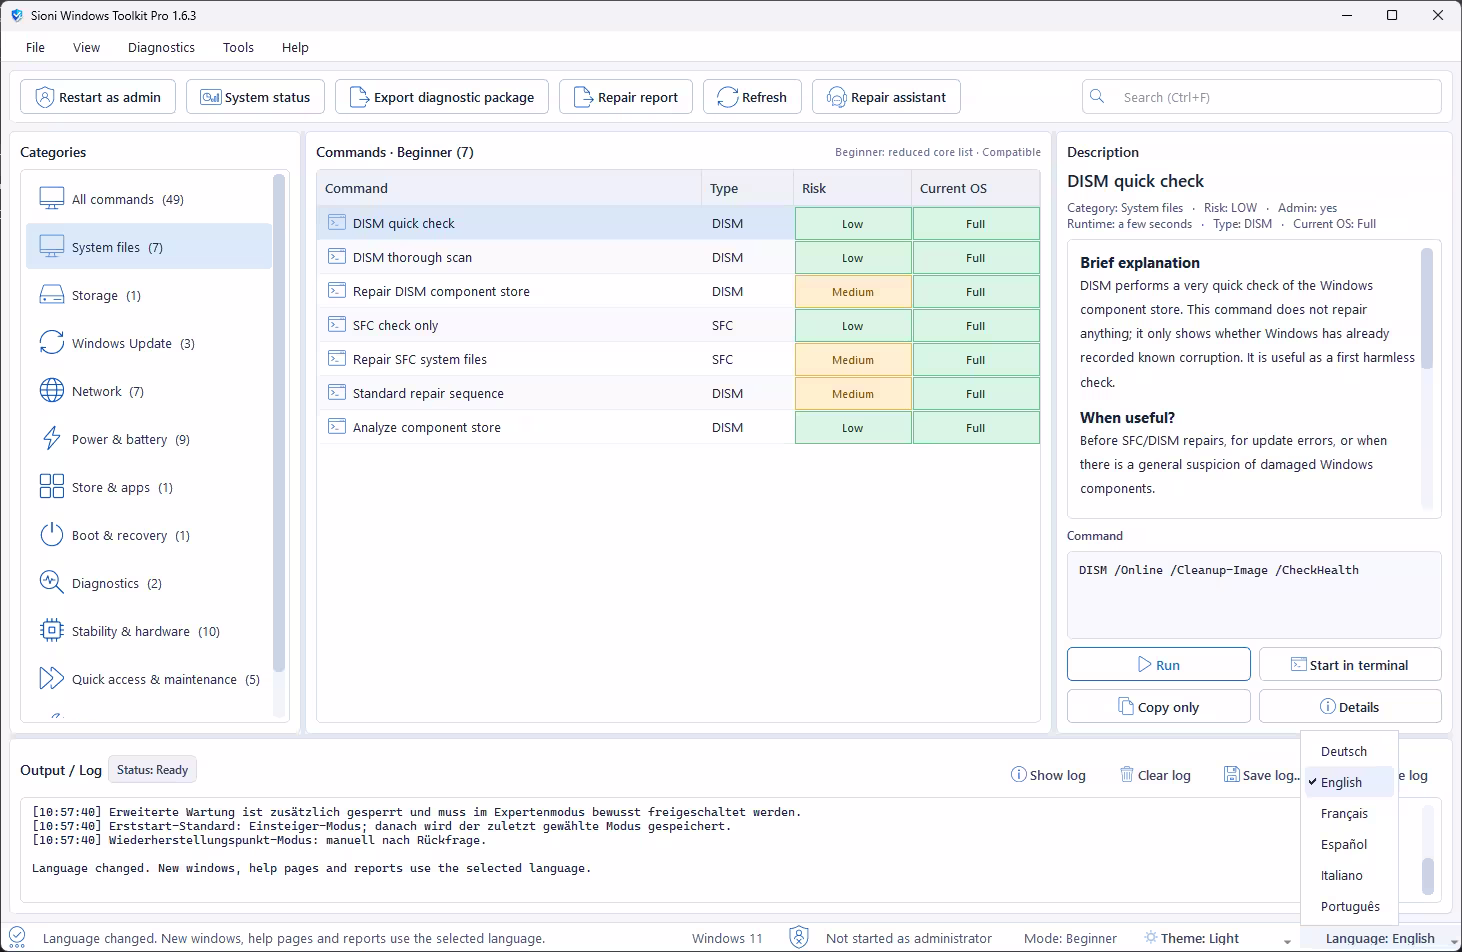Open the Help menu
The width and height of the screenshot is (1462, 952).
tap(295, 47)
